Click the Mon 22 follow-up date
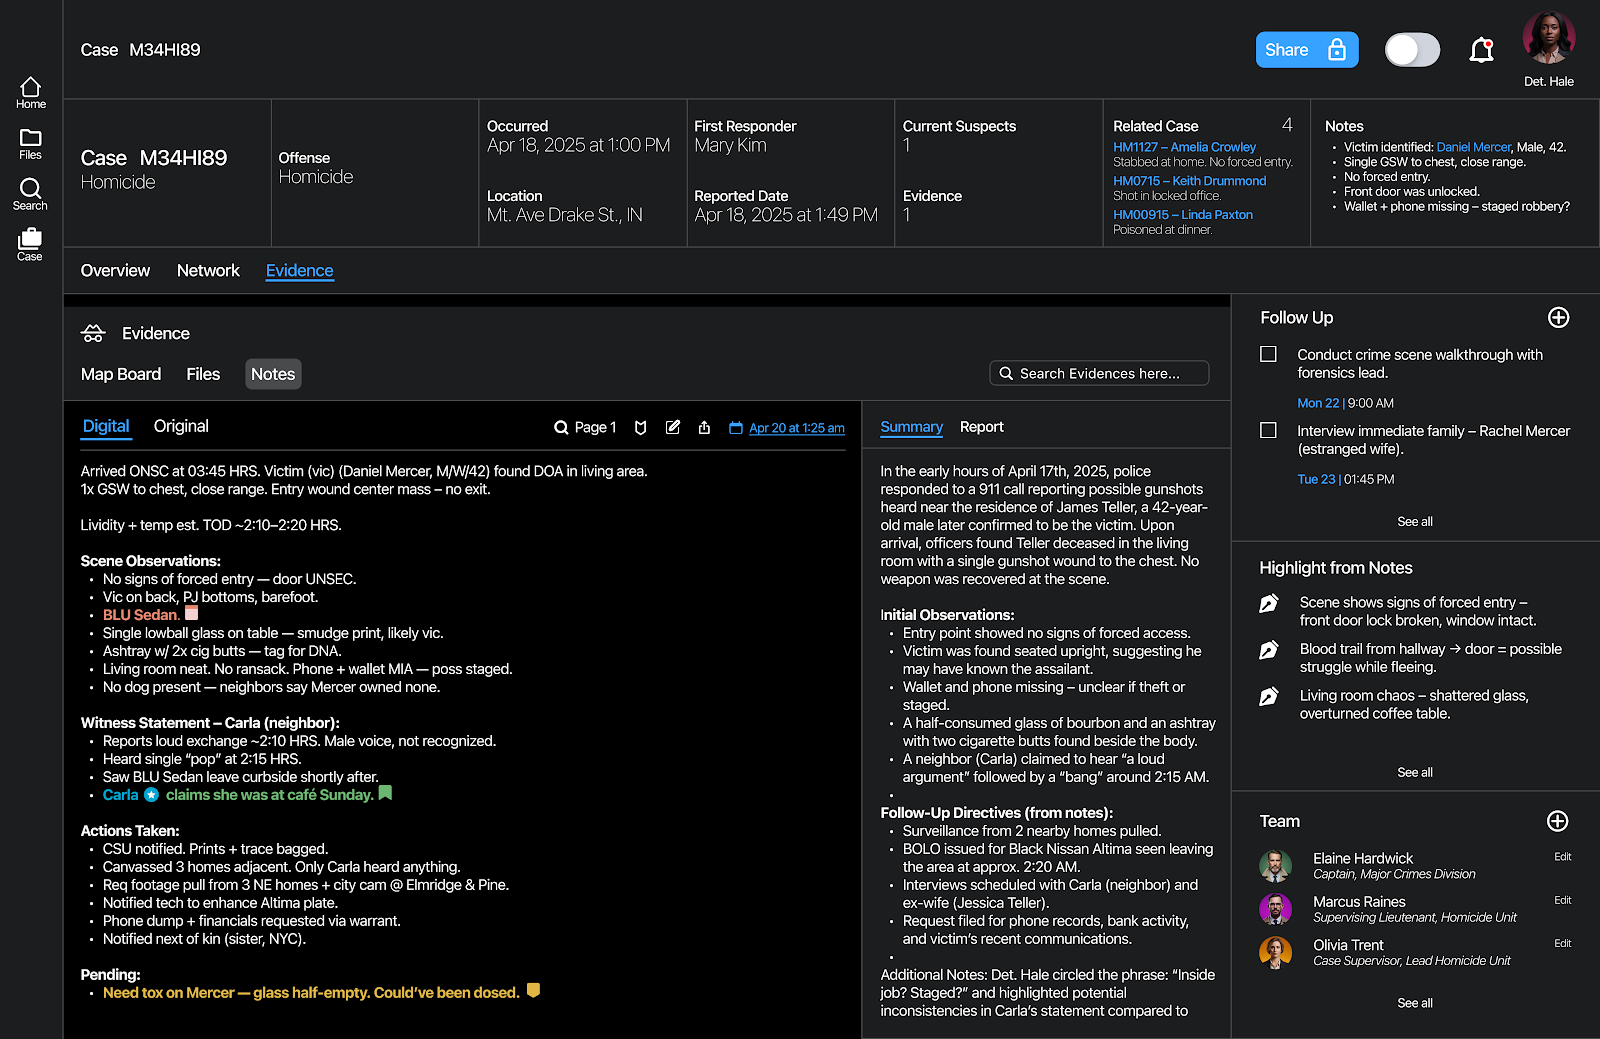This screenshot has height=1039, width=1600. click(x=1317, y=403)
